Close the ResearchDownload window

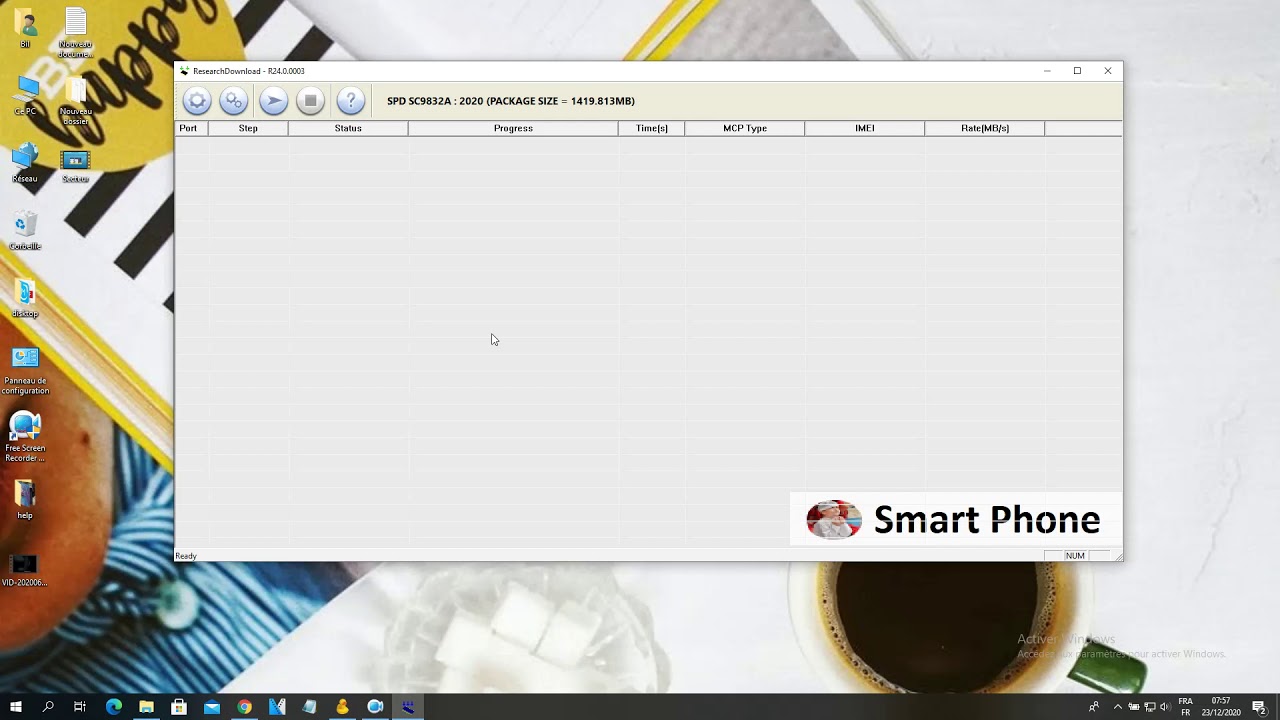click(x=1108, y=71)
